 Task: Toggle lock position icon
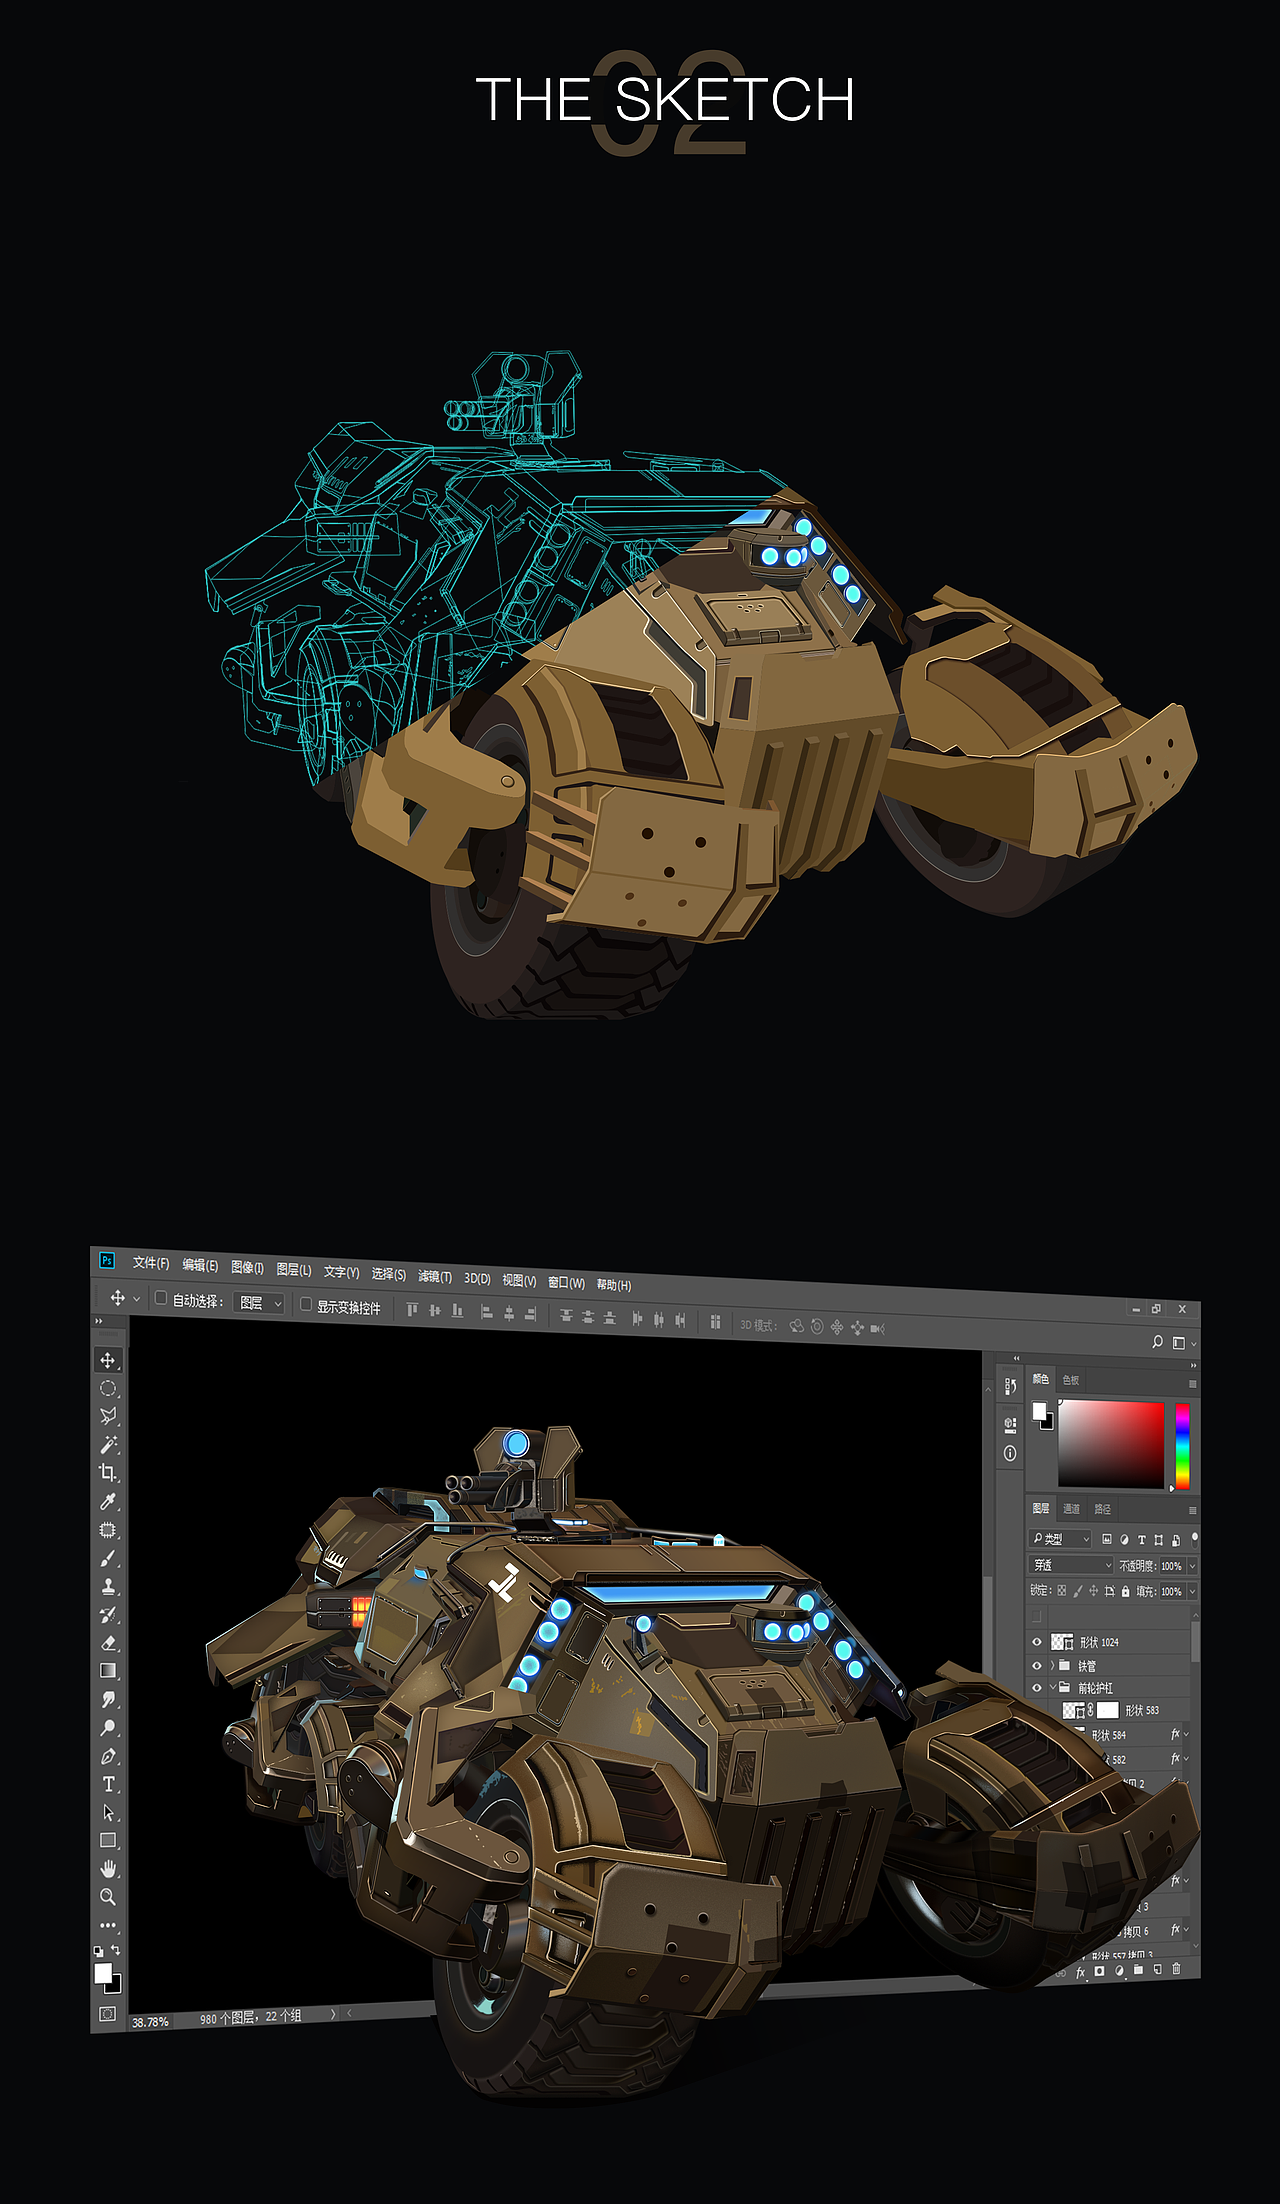click(1094, 1591)
